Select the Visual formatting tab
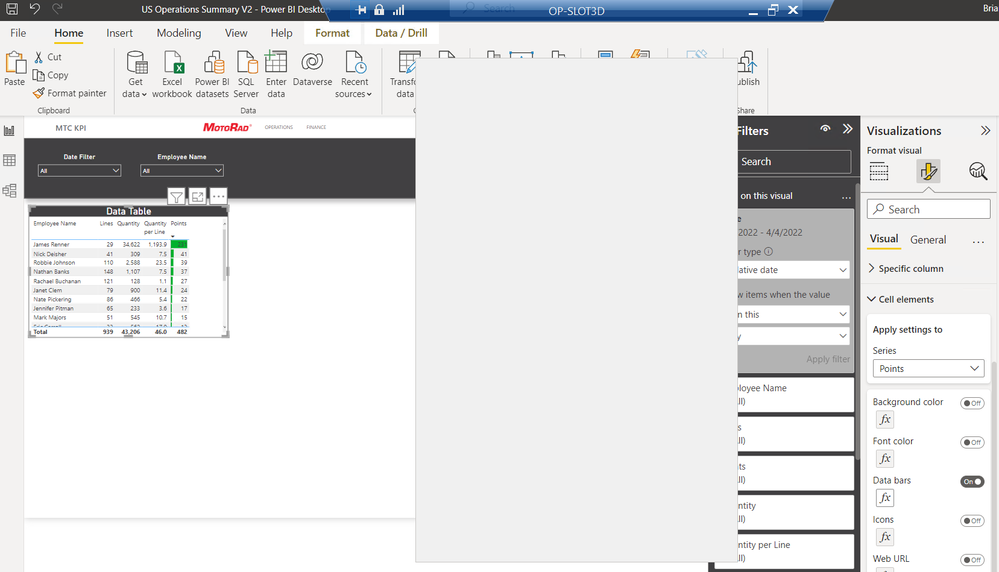This screenshot has height=572, width=999. tap(884, 240)
